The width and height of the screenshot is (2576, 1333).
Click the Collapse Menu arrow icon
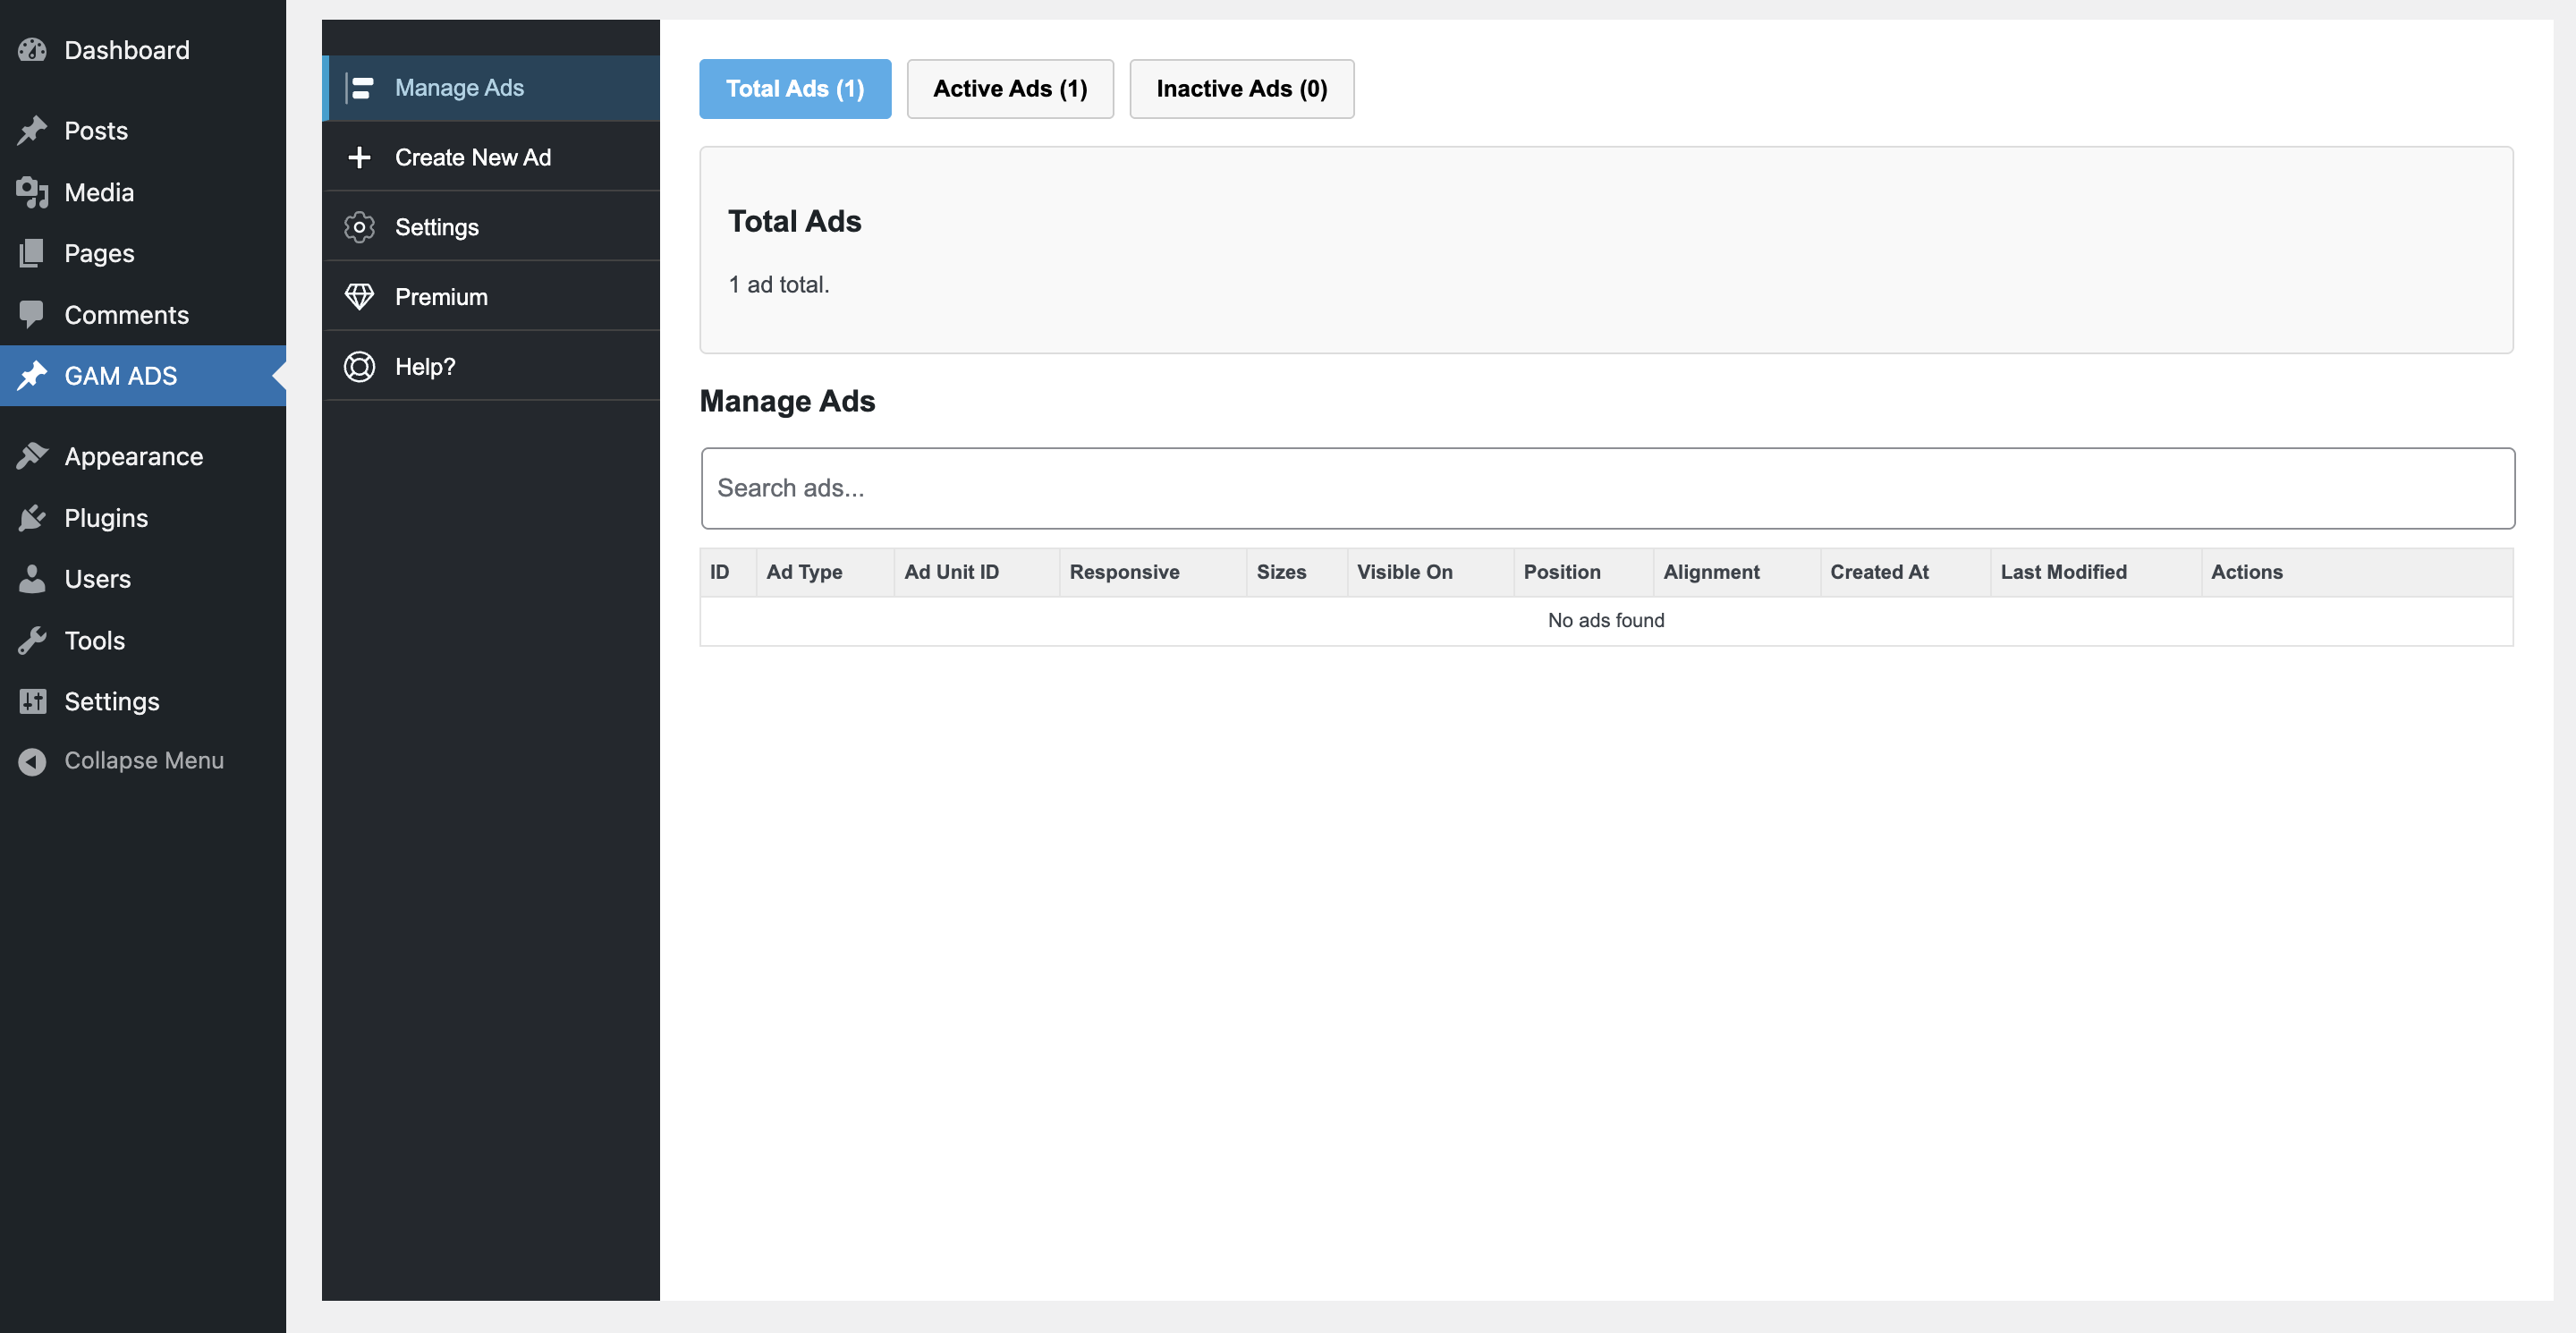[x=32, y=761]
